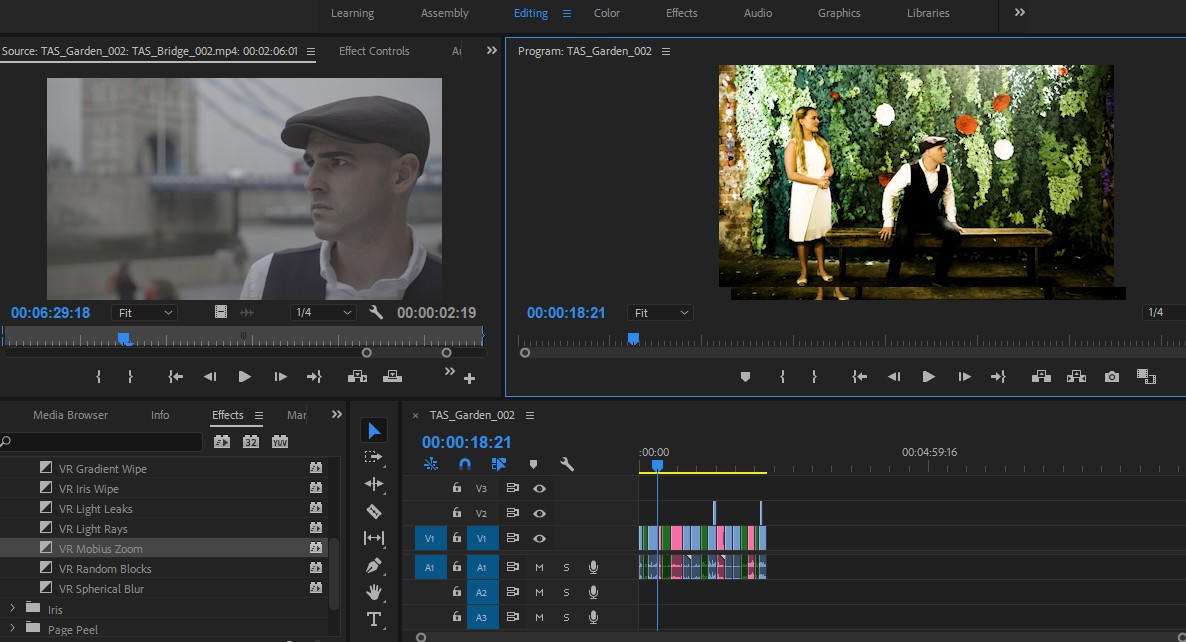The width and height of the screenshot is (1186, 642).
Task: Select the Track Select Forward tool
Action: [x=374, y=457]
